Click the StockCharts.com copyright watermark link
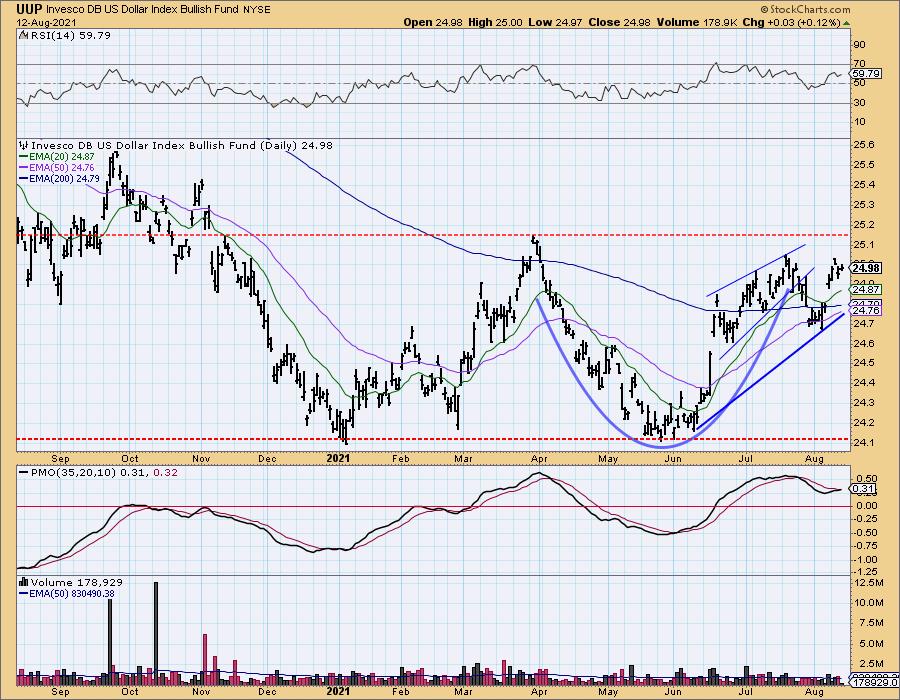 click(x=805, y=9)
